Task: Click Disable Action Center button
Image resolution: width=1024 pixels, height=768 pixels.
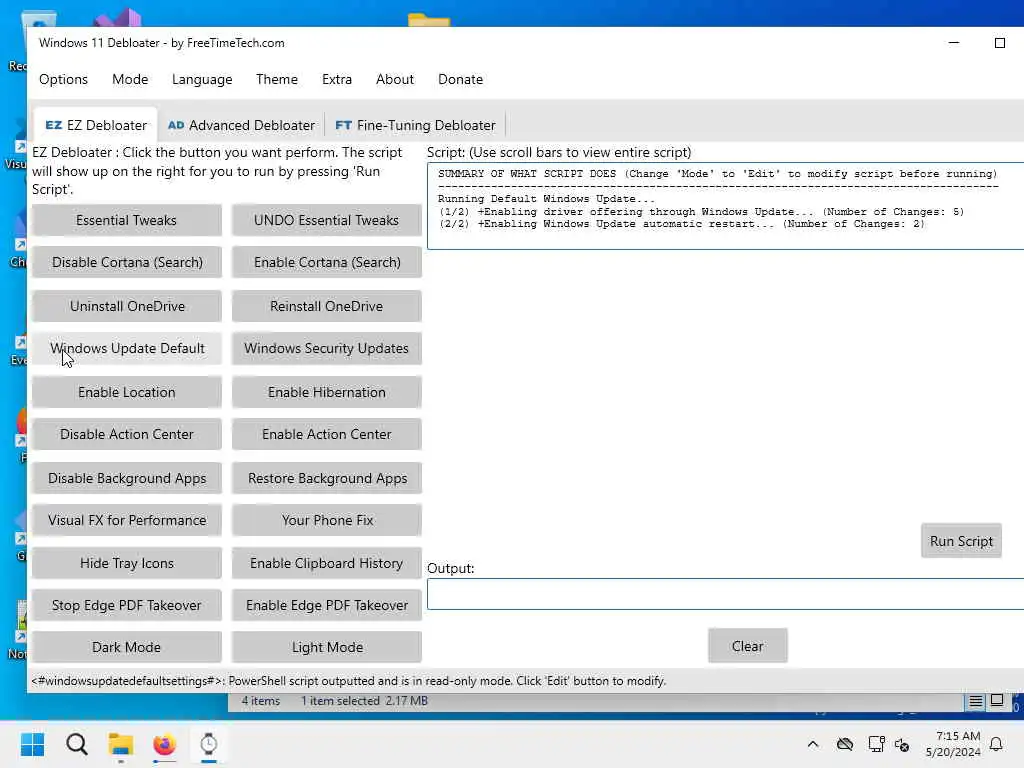Action: [127, 434]
